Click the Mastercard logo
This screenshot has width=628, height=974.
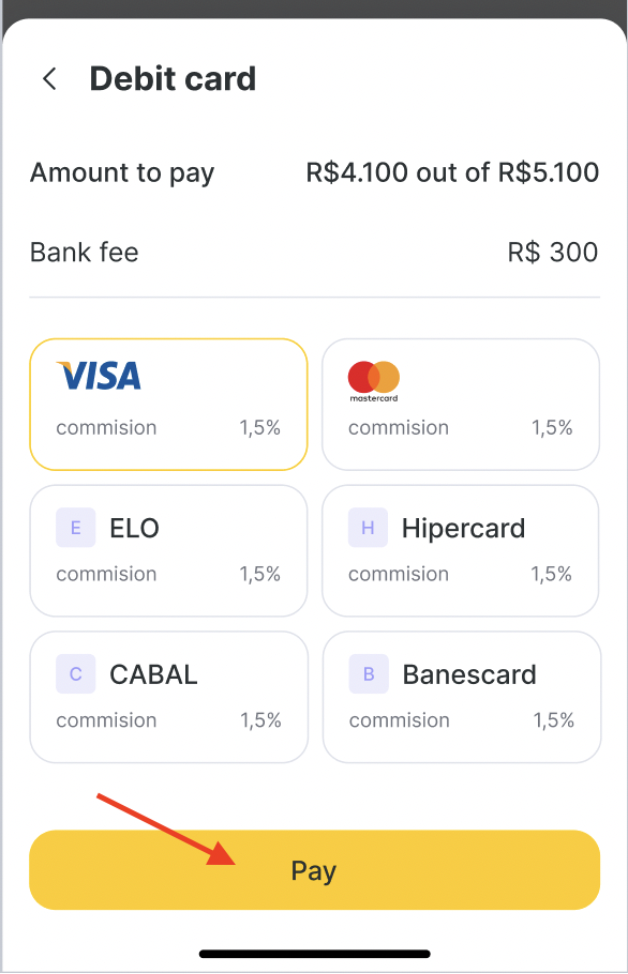374,380
